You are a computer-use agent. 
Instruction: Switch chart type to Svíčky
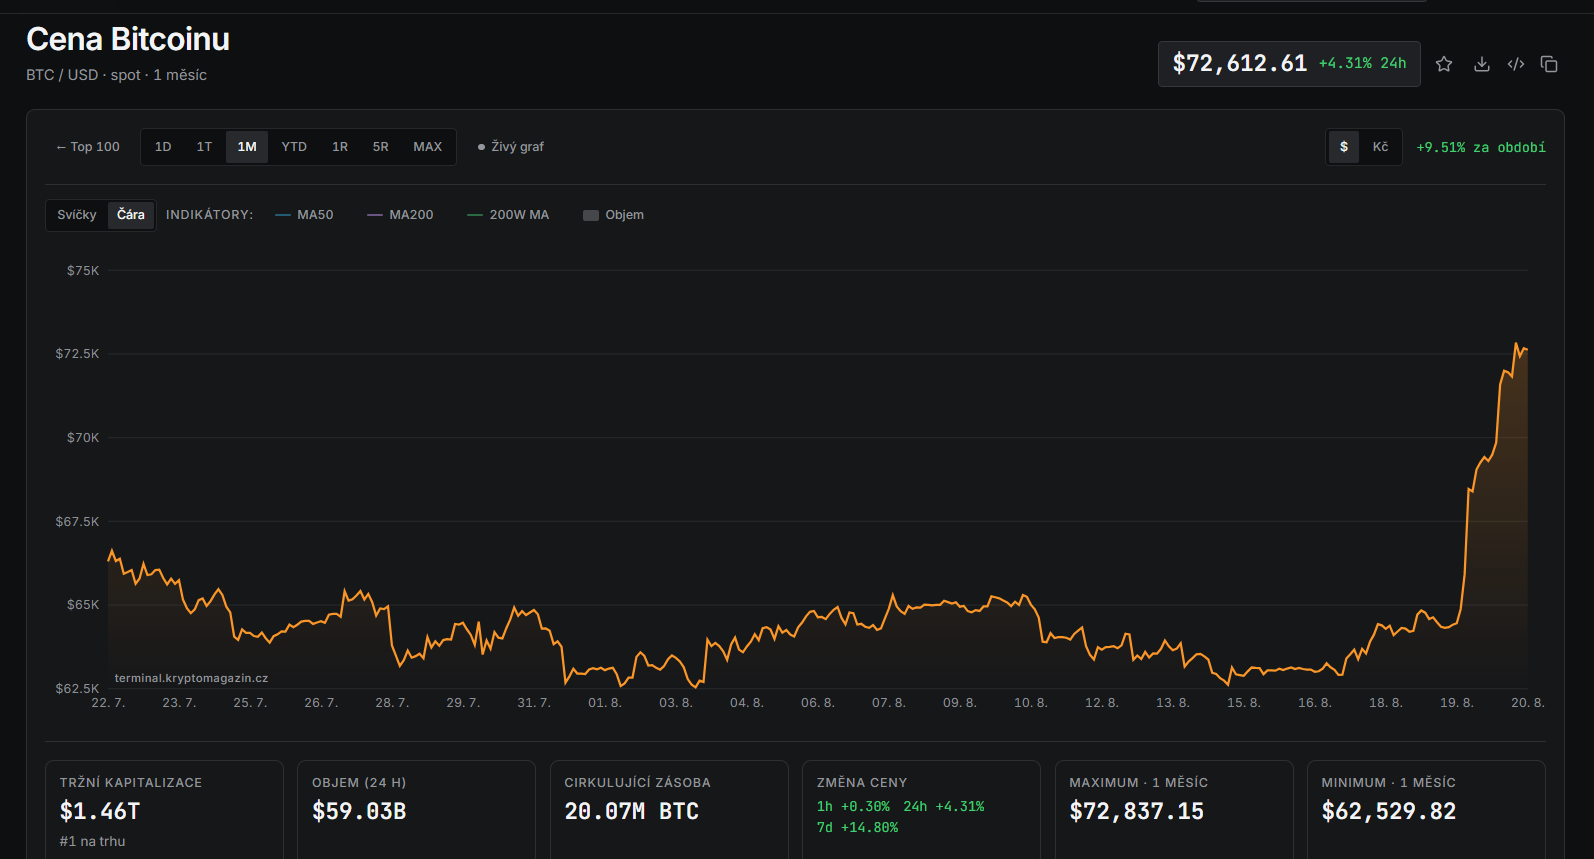[x=77, y=215]
